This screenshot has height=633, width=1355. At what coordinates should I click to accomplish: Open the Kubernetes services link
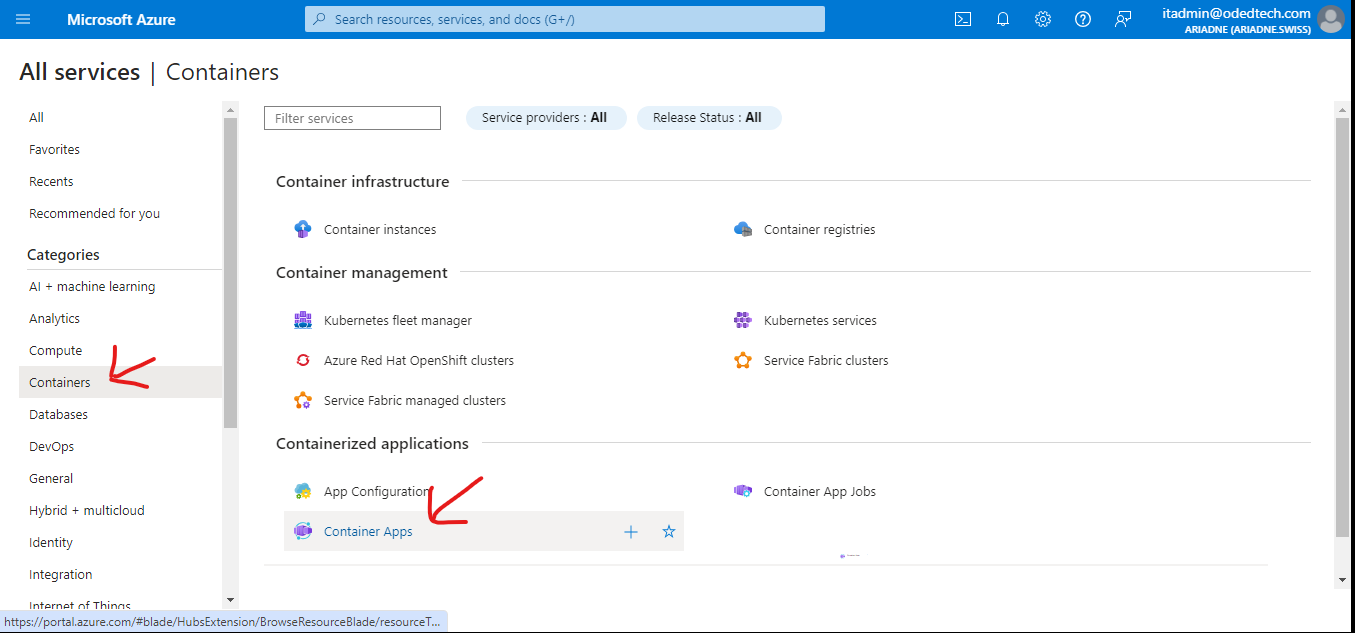(820, 320)
